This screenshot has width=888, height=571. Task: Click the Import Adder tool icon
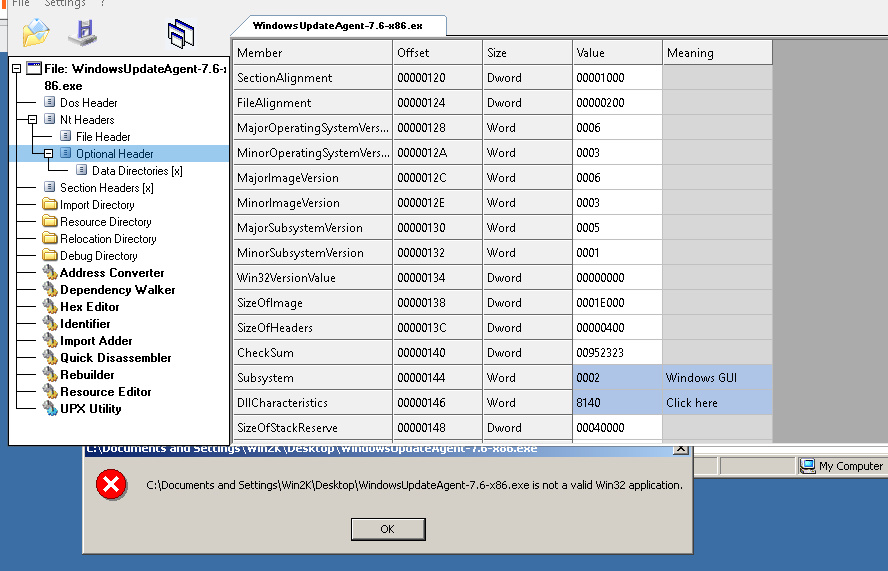pyautogui.click(x=50, y=340)
